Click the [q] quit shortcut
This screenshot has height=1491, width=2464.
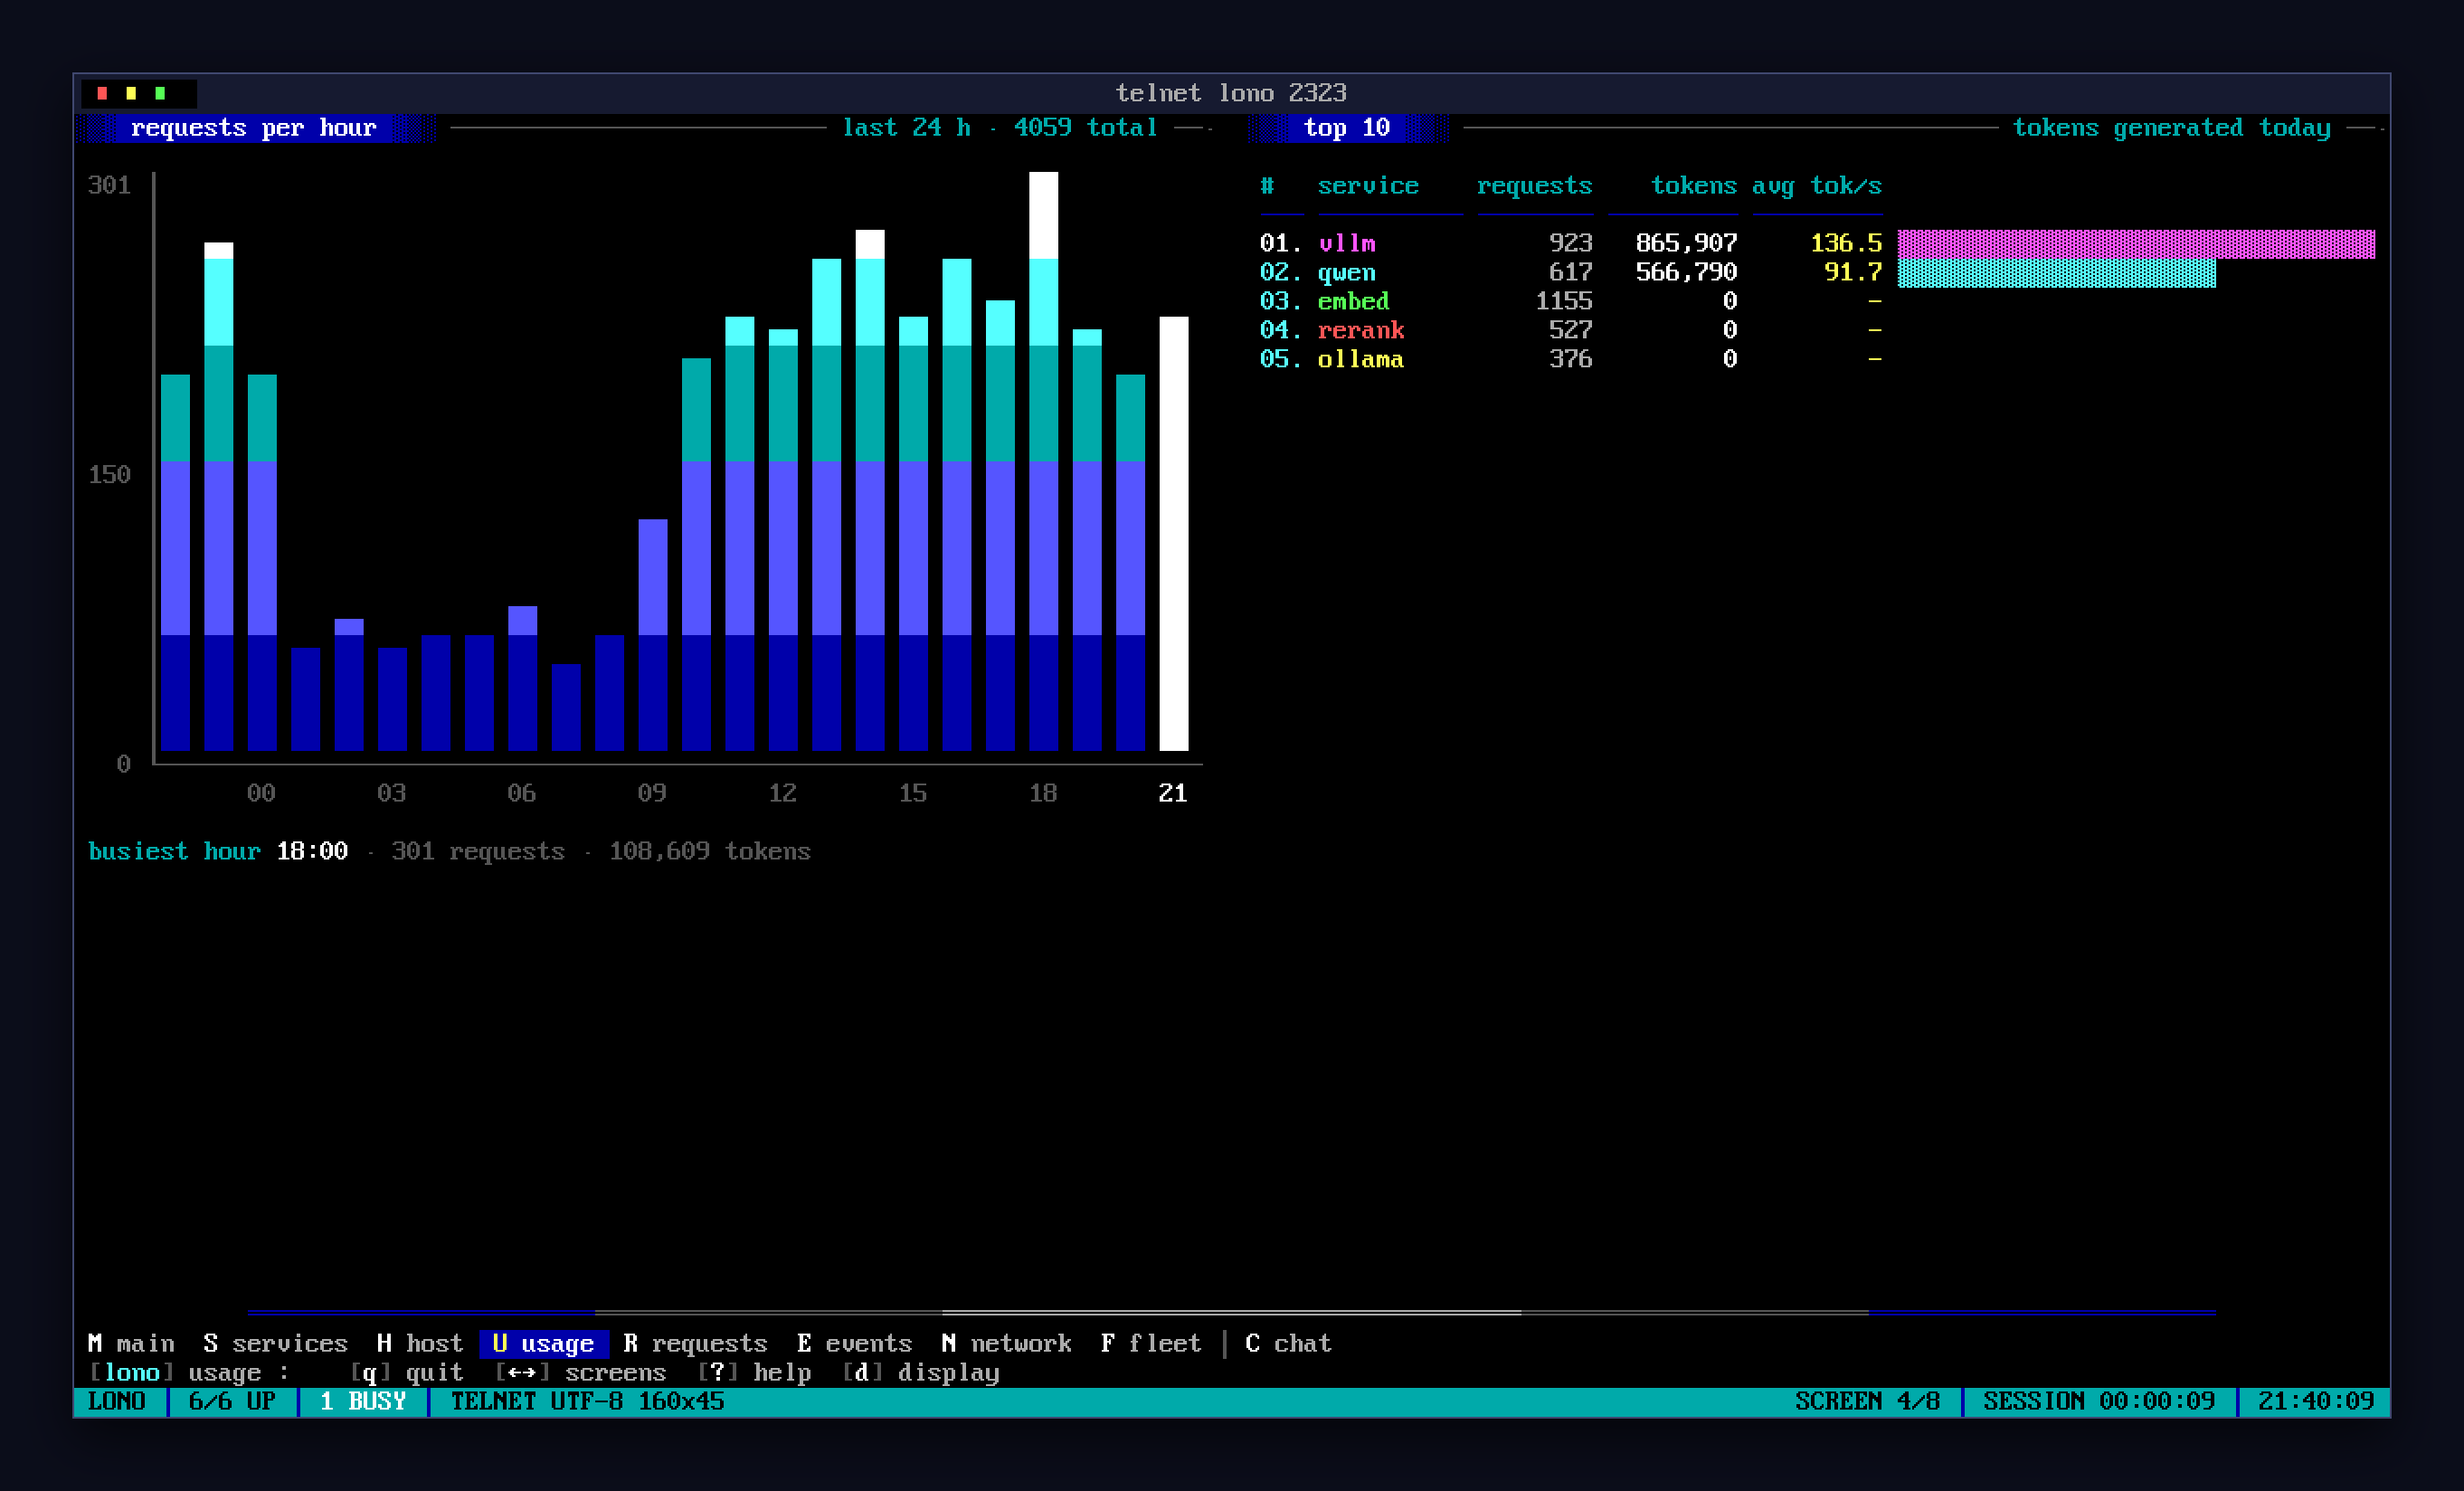(x=406, y=1372)
